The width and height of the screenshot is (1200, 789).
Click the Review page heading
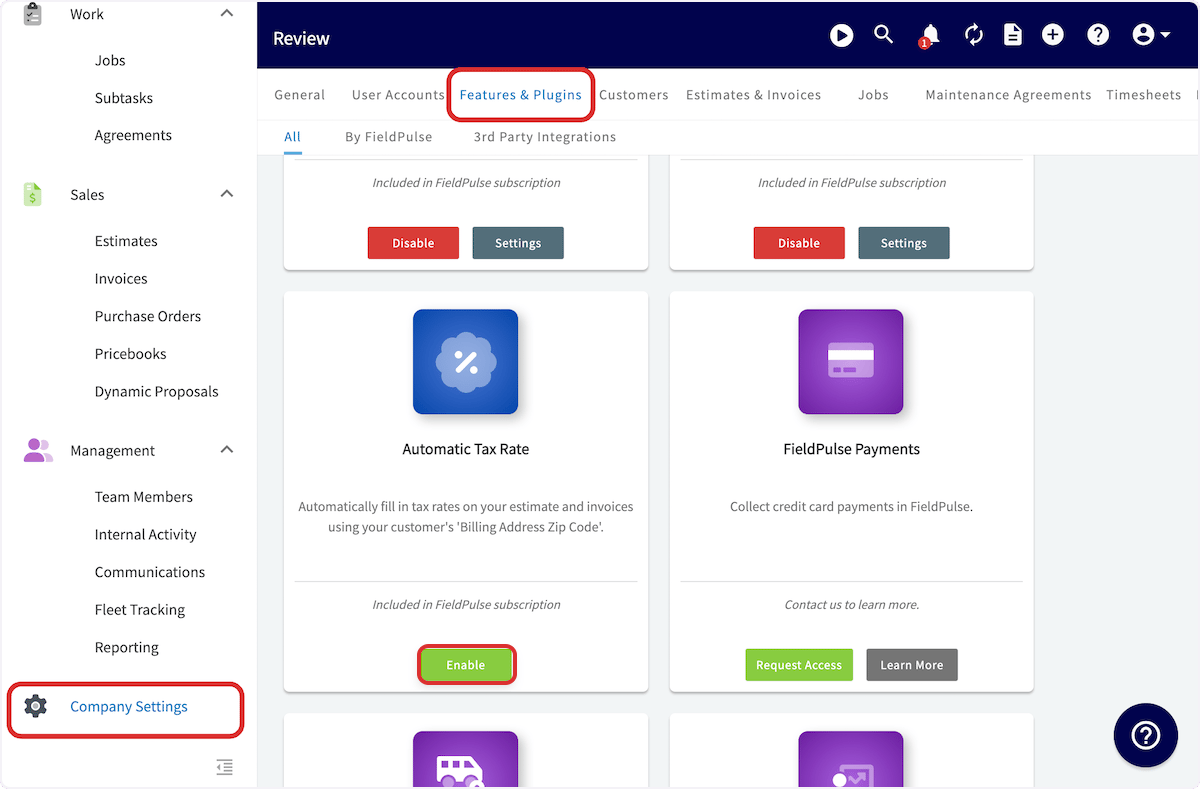(301, 38)
